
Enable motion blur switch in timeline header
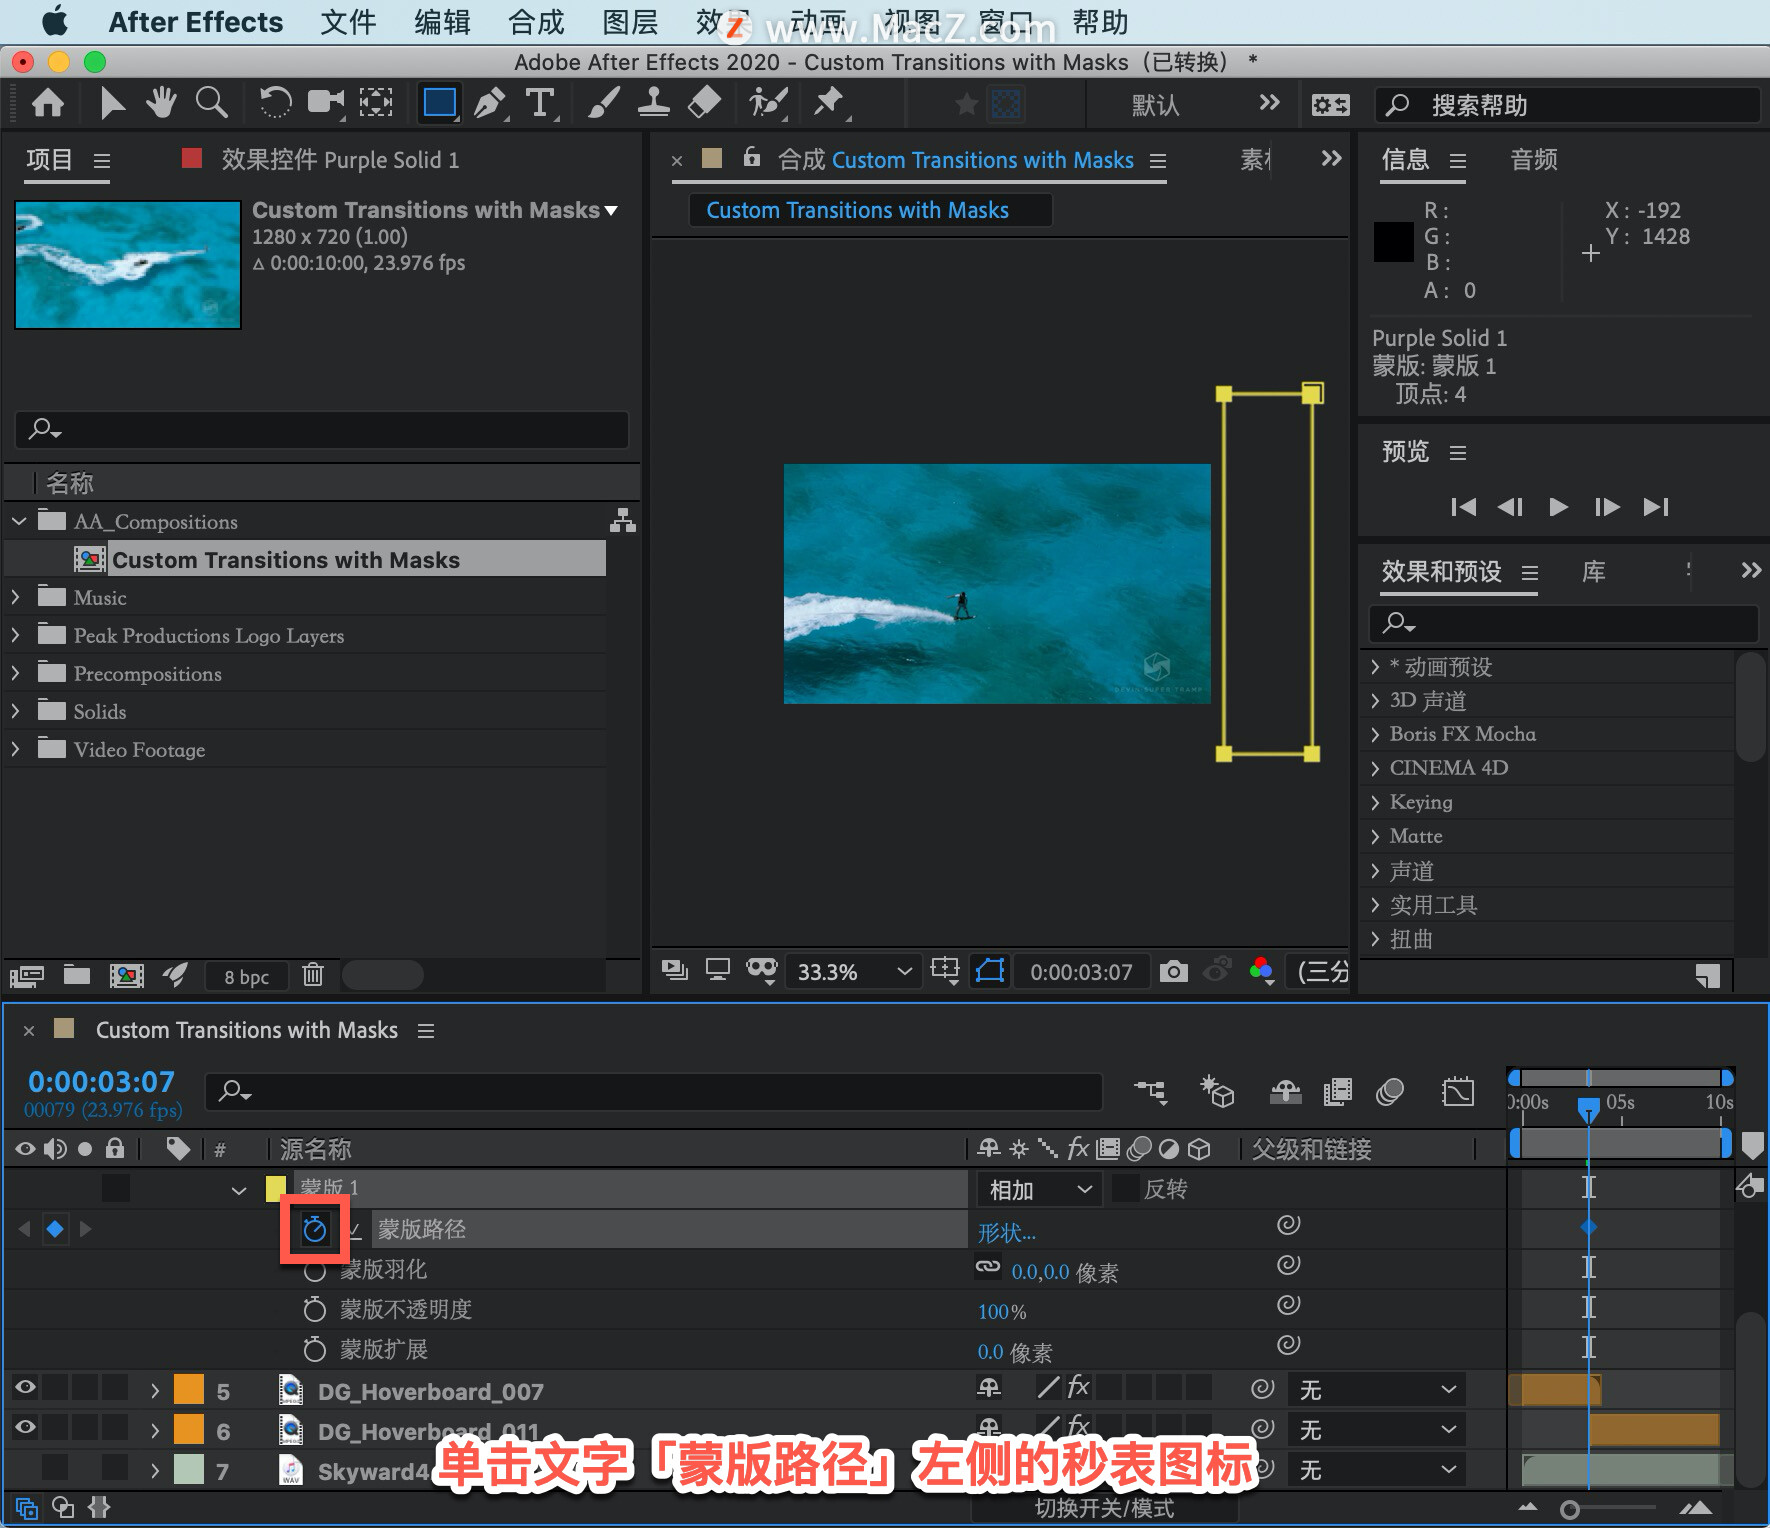click(x=1390, y=1091)
